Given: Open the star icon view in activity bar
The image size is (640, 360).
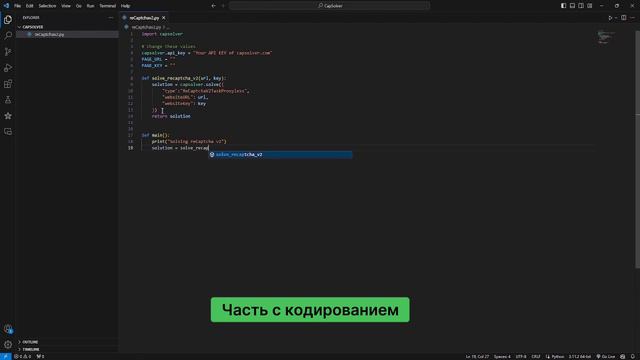Looking at the screenshot, I should [x=8, y=116].
